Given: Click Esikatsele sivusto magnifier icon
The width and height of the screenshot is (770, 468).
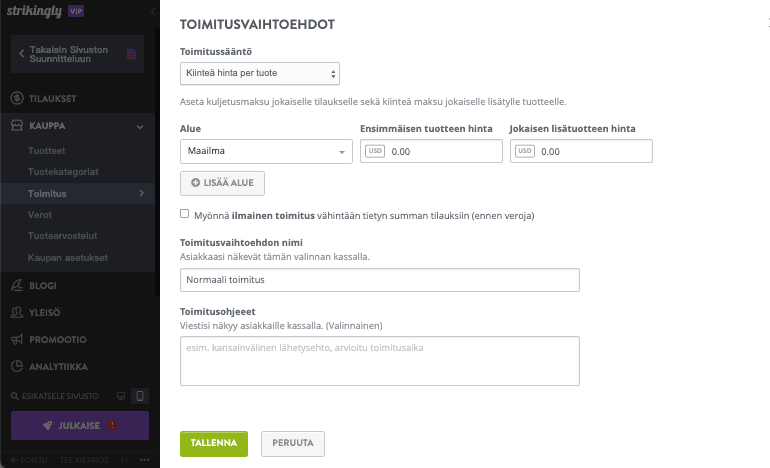Looking at the screenshot, I should (x=15, y=396).
